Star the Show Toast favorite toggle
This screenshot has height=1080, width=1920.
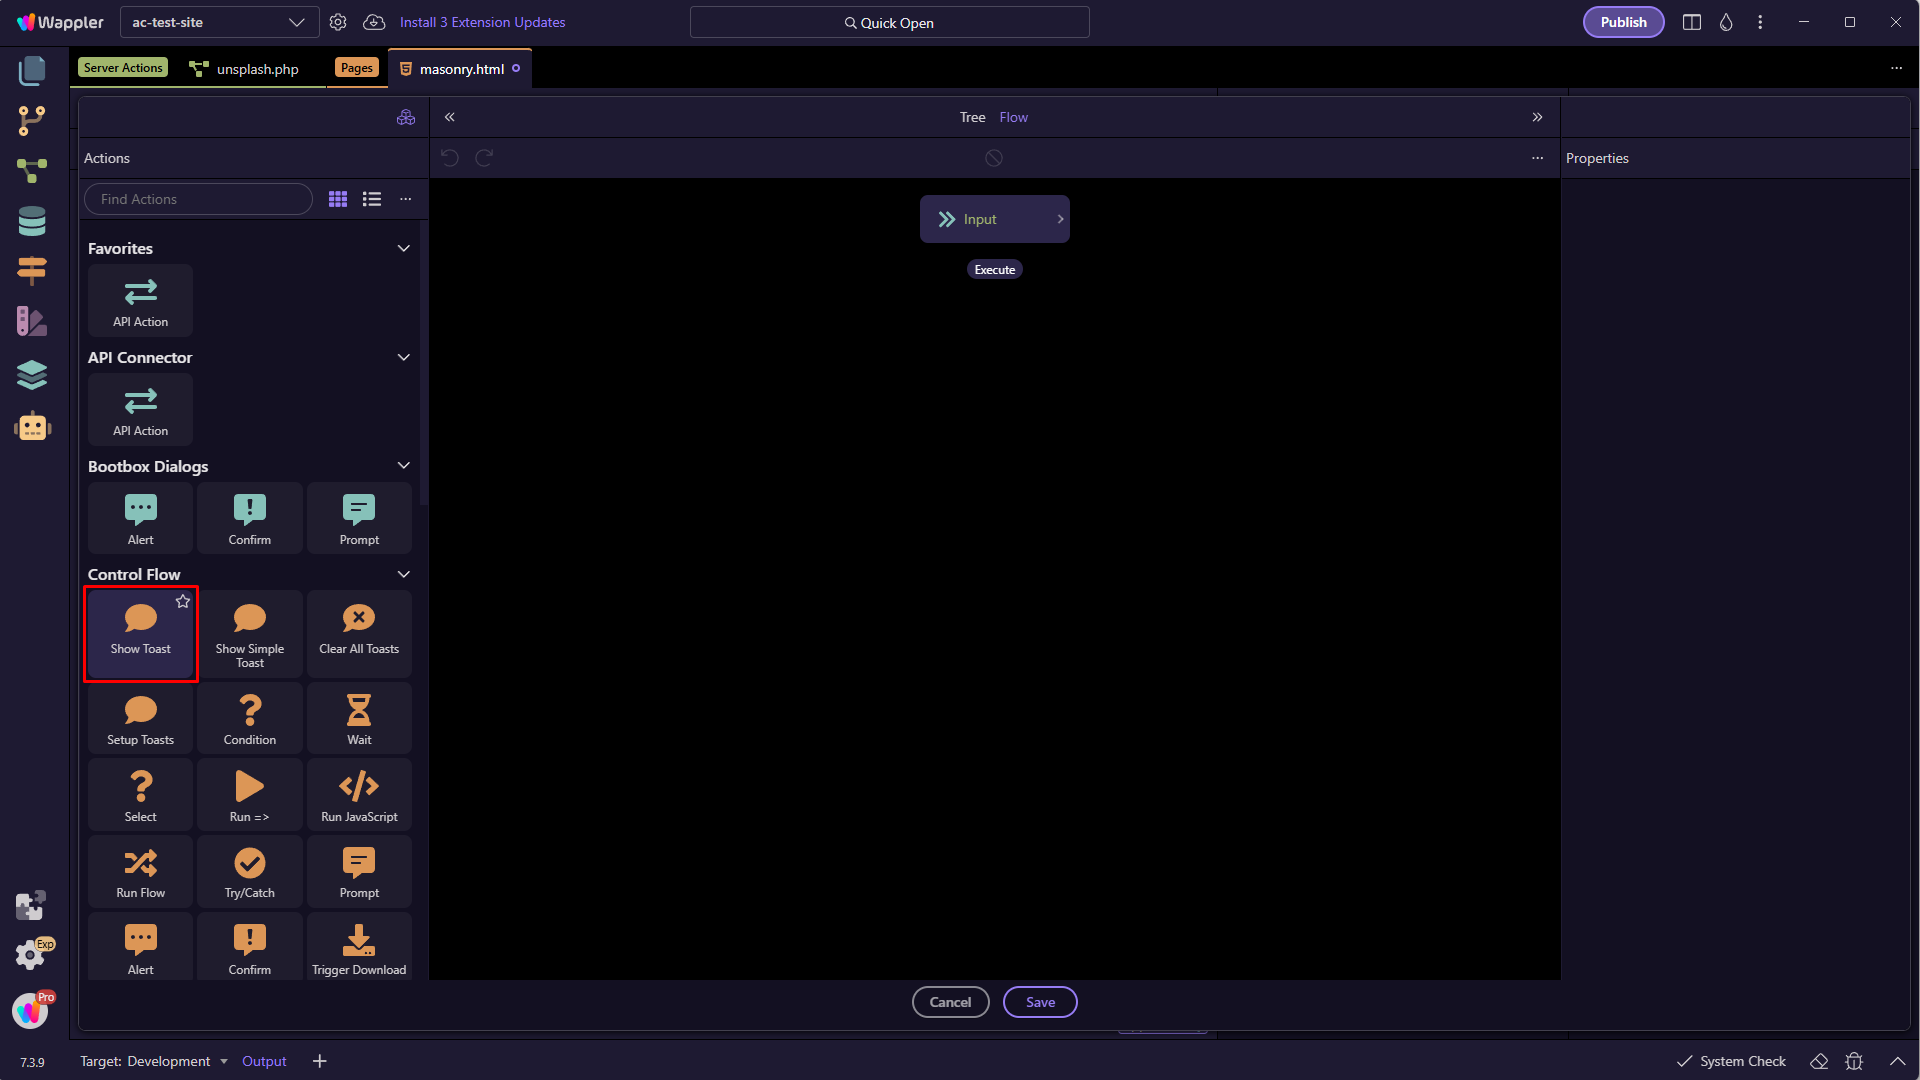183,601
